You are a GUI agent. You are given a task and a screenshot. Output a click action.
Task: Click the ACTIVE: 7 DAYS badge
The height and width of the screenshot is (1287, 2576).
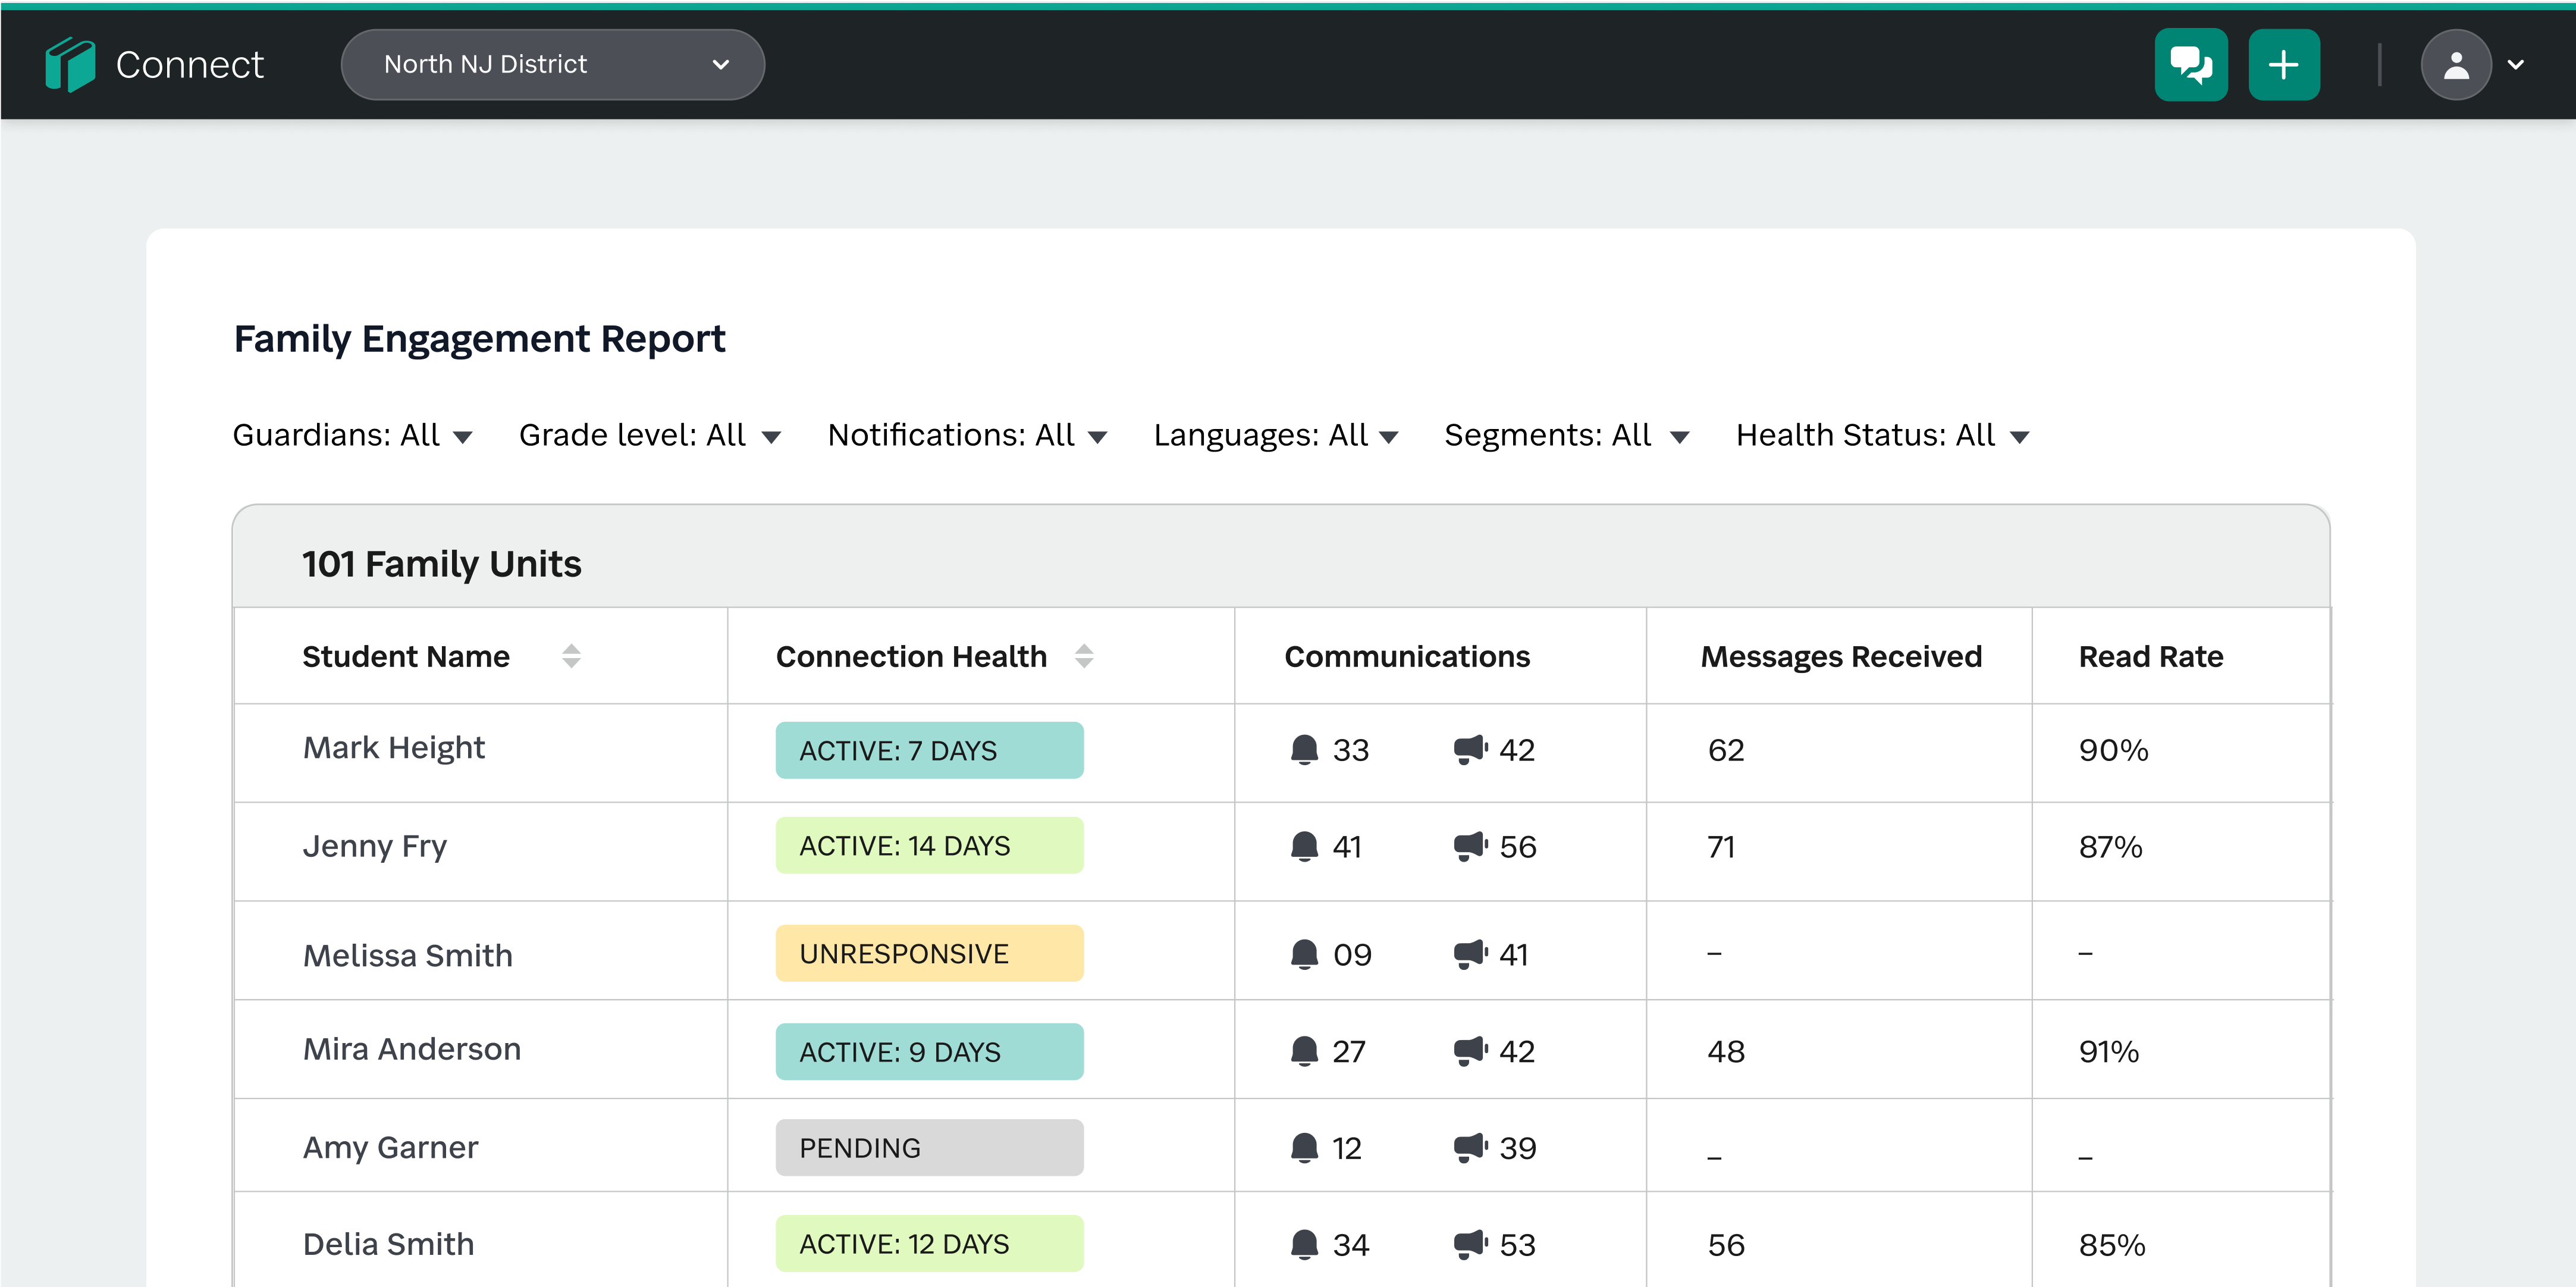(929, 750)
